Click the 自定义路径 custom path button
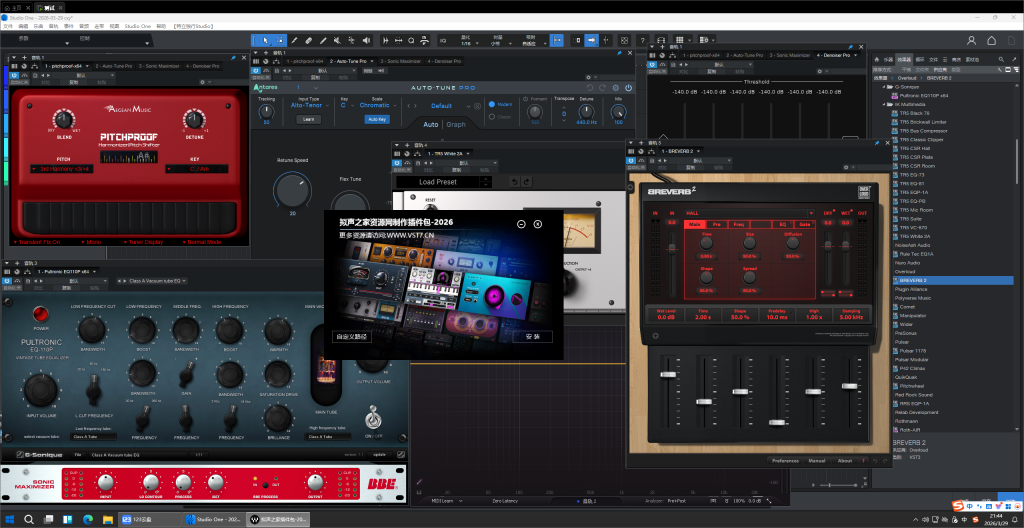 click(x=353, y=337)
